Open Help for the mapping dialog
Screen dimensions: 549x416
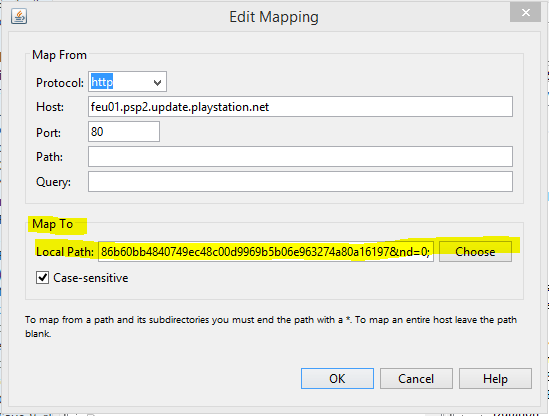[495, 379]
